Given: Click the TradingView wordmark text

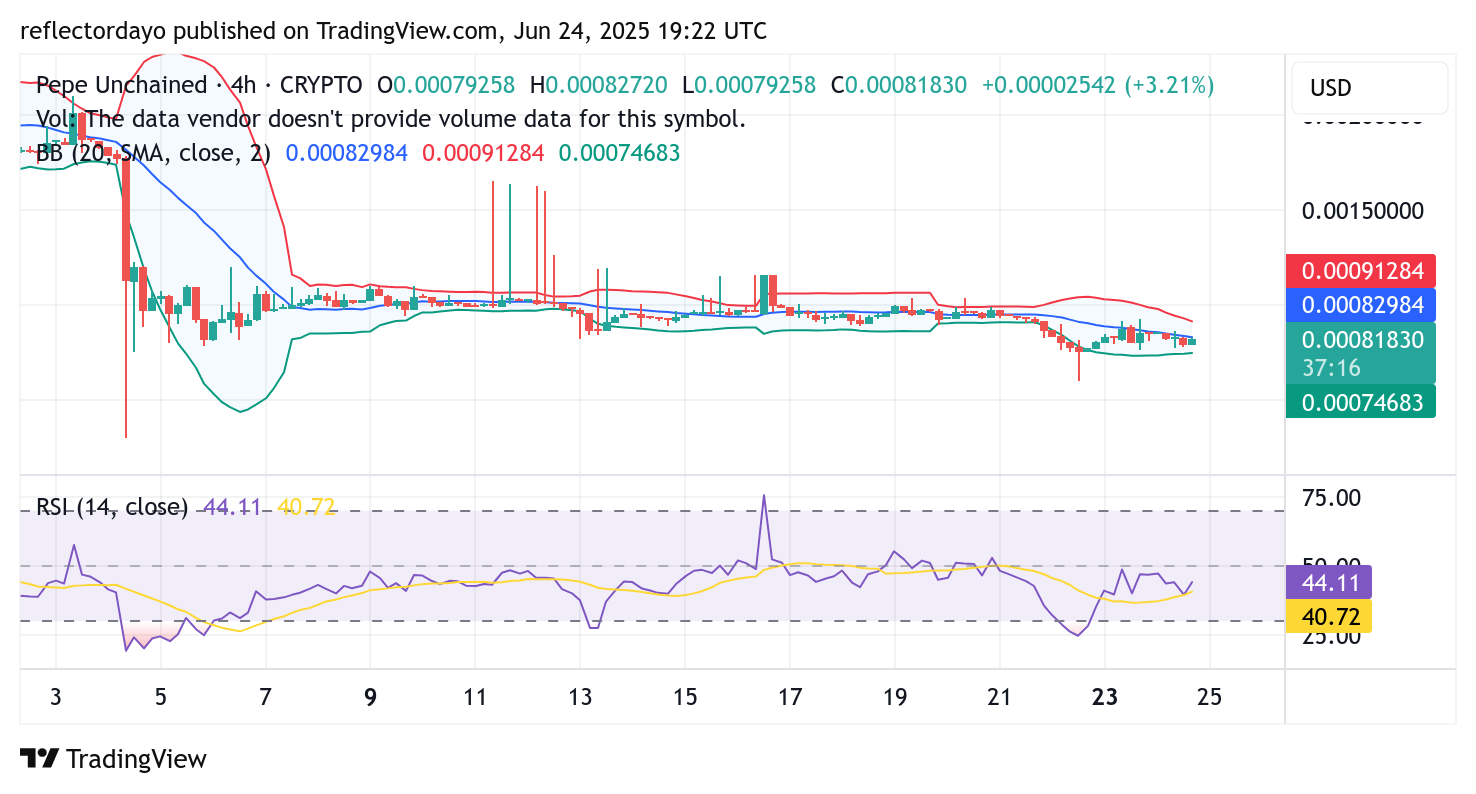Looking at the screenshot, I should coord(136,759).
